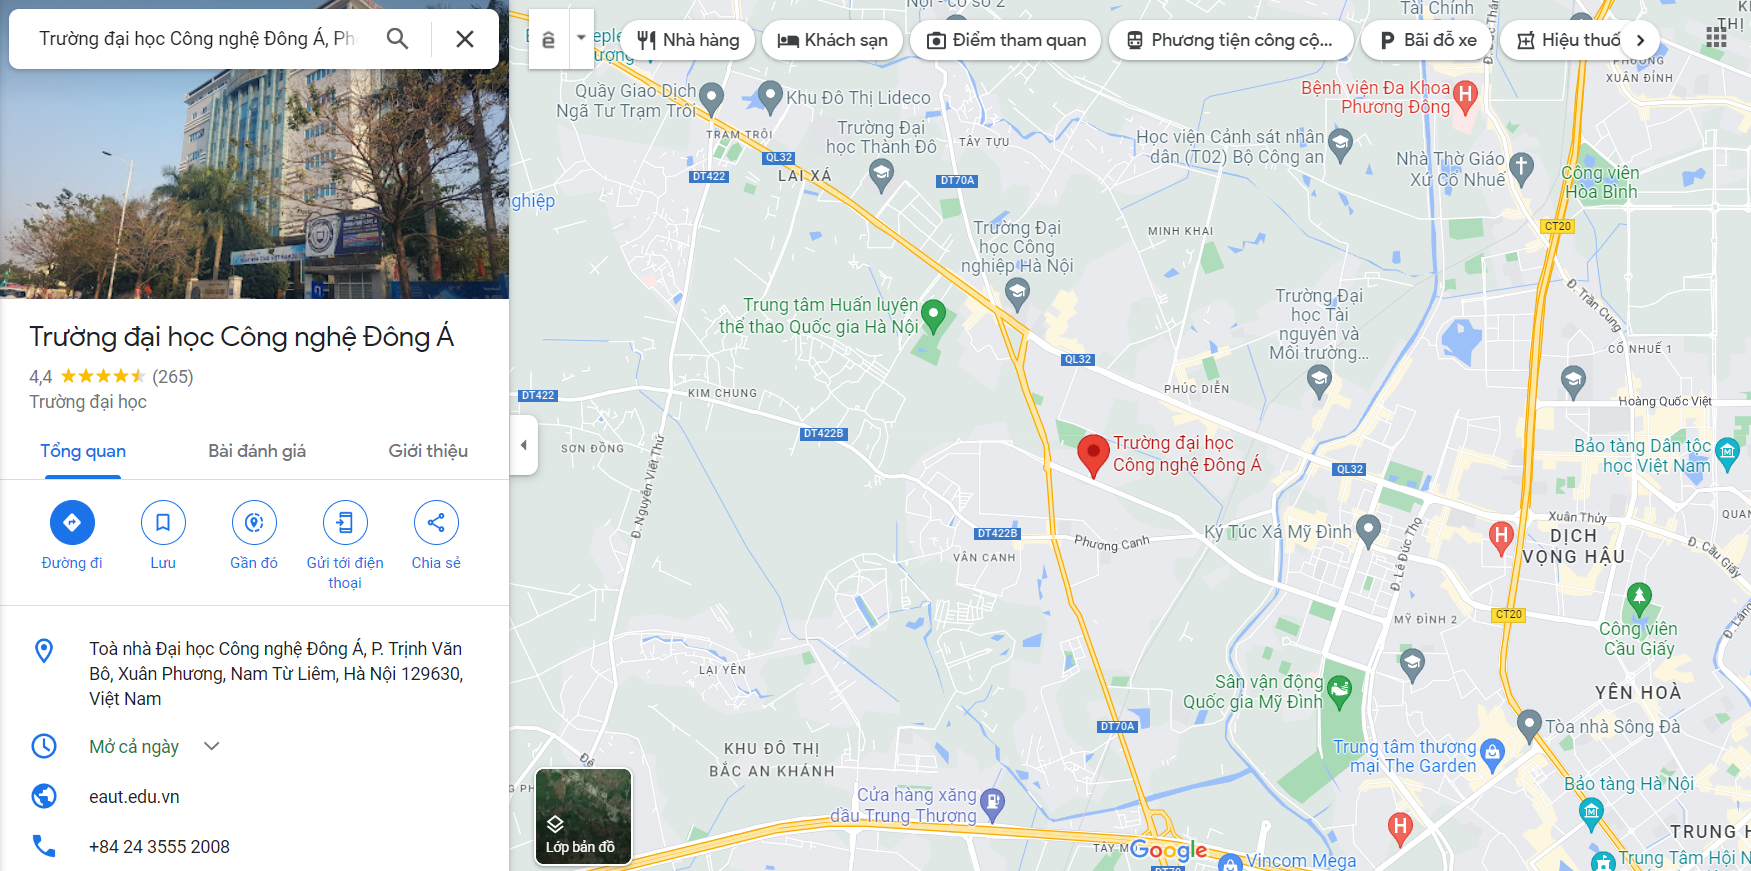Click the search magnifier icon
This screenshot has height=871, width=1751.
click(397, 39)
